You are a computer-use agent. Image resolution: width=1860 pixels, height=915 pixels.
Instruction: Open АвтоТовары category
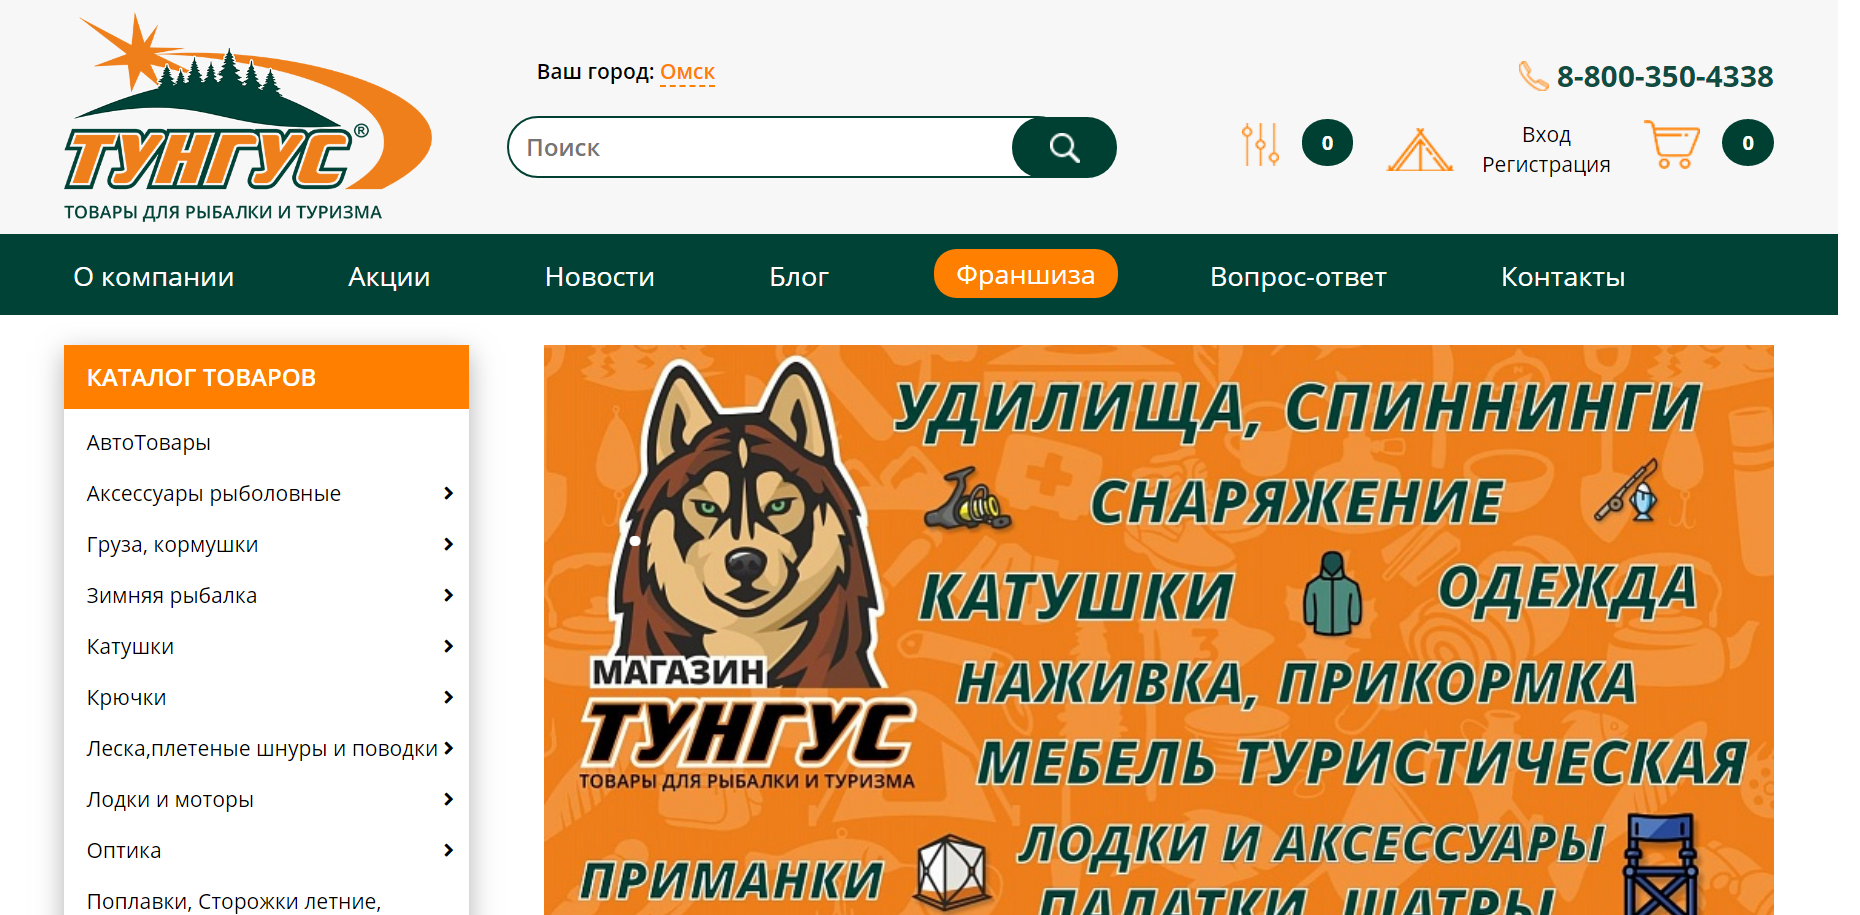149,443
